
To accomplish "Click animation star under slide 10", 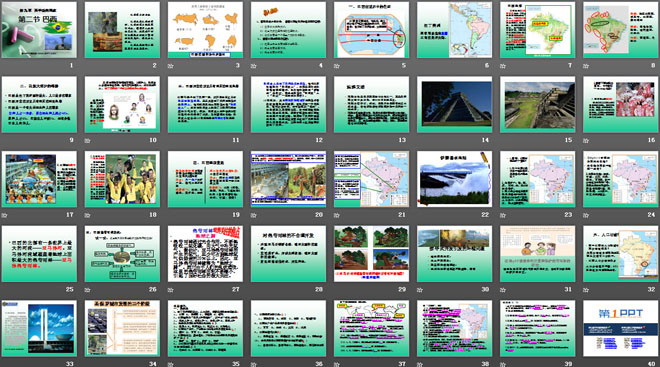I will click(x=88, y=140).
